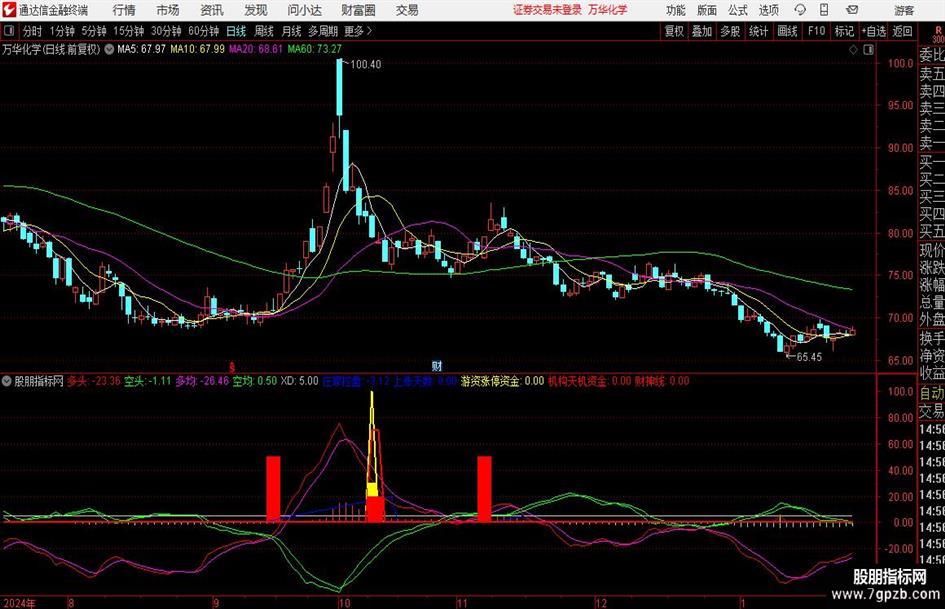Screen dimensions: 945x609
Task: Click the 复权 toolbar button
Action: [674, 31]
